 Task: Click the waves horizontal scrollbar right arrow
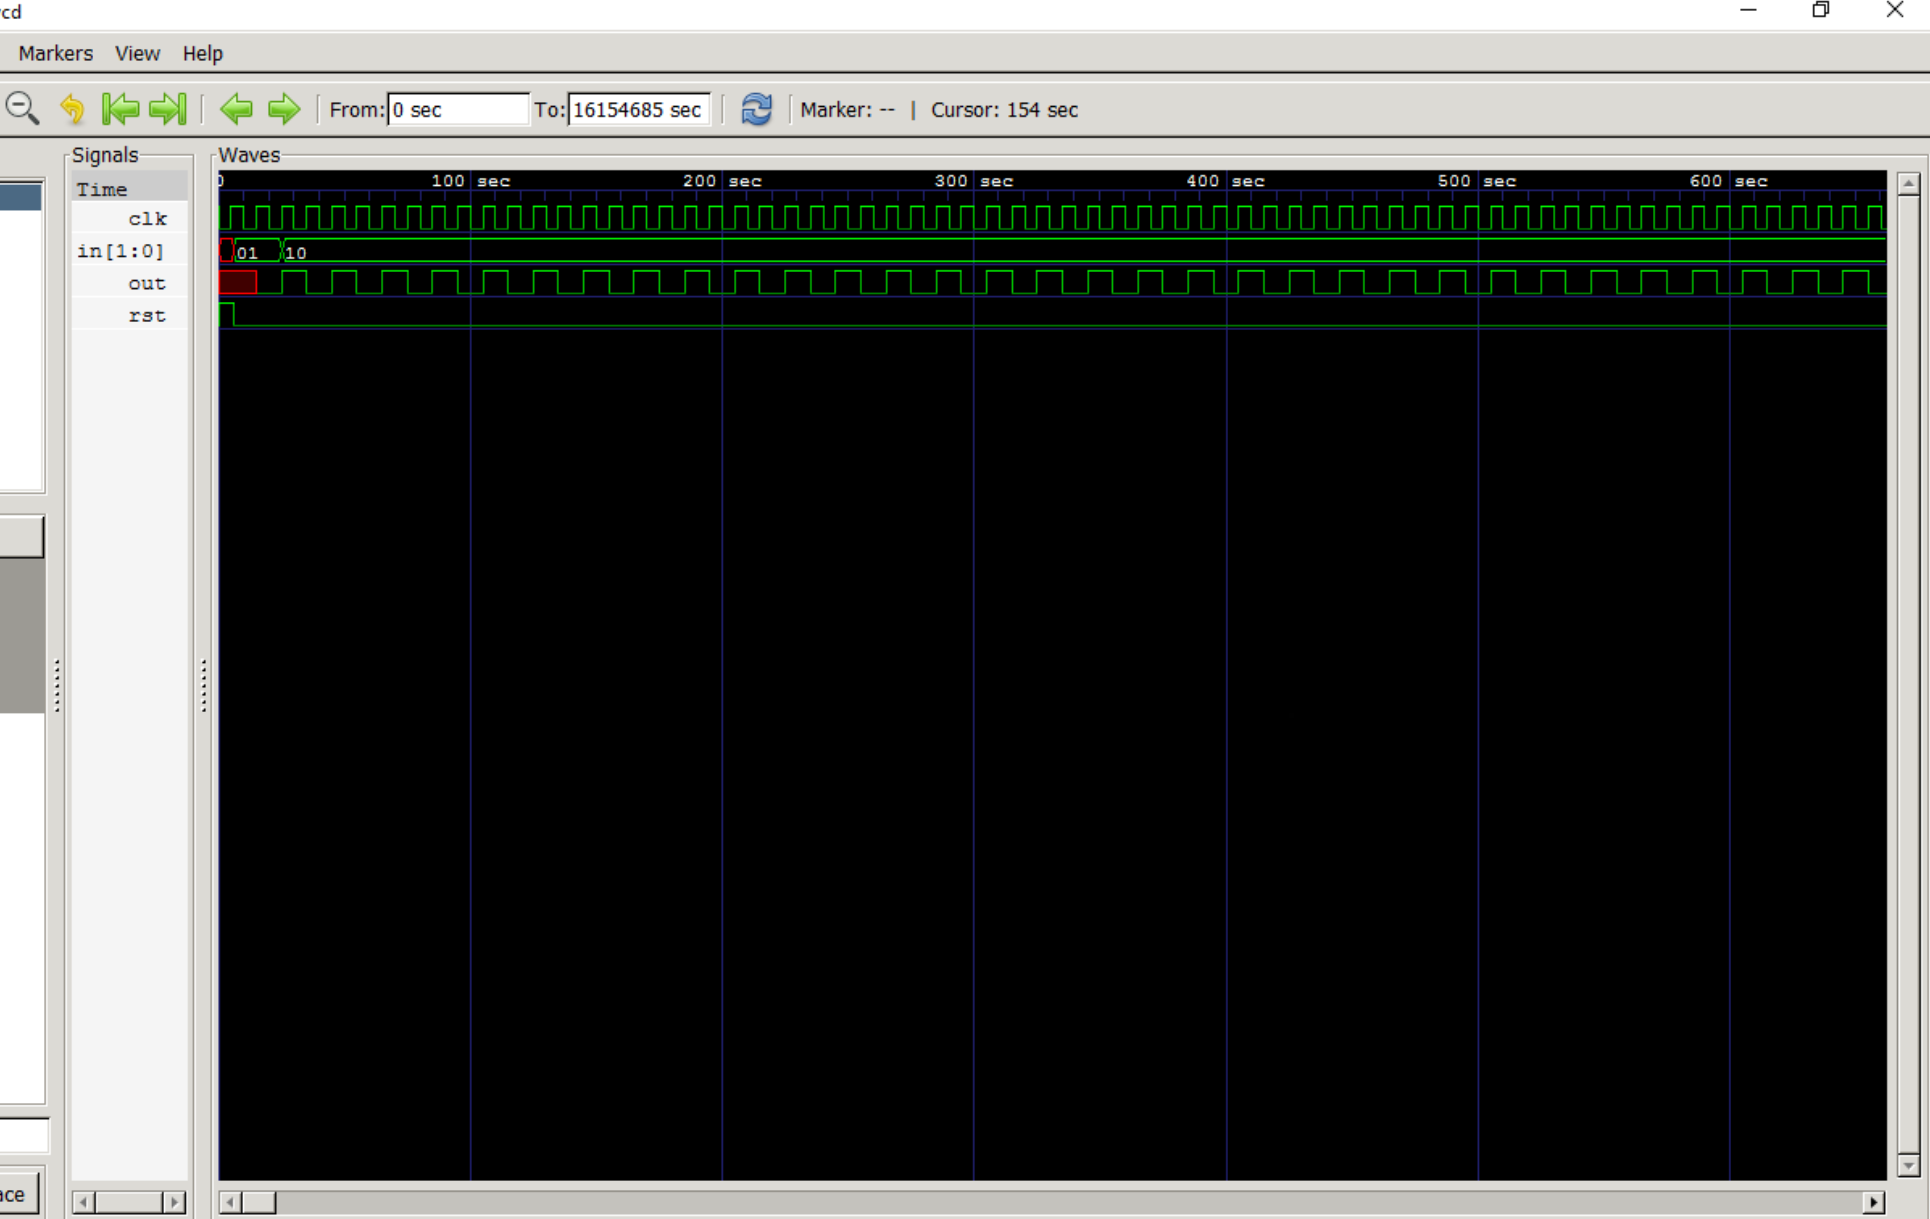coord(1873,1201)
